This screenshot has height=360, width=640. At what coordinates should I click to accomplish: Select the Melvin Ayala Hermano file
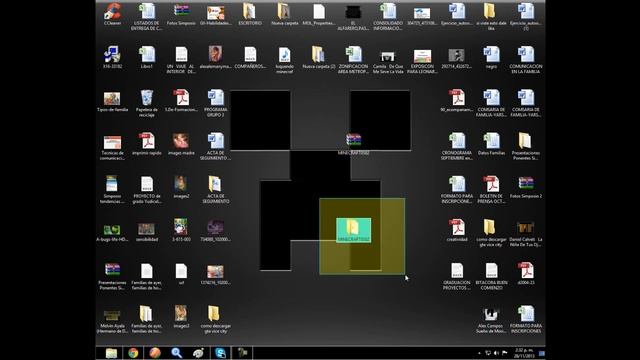tap(112, 321)
